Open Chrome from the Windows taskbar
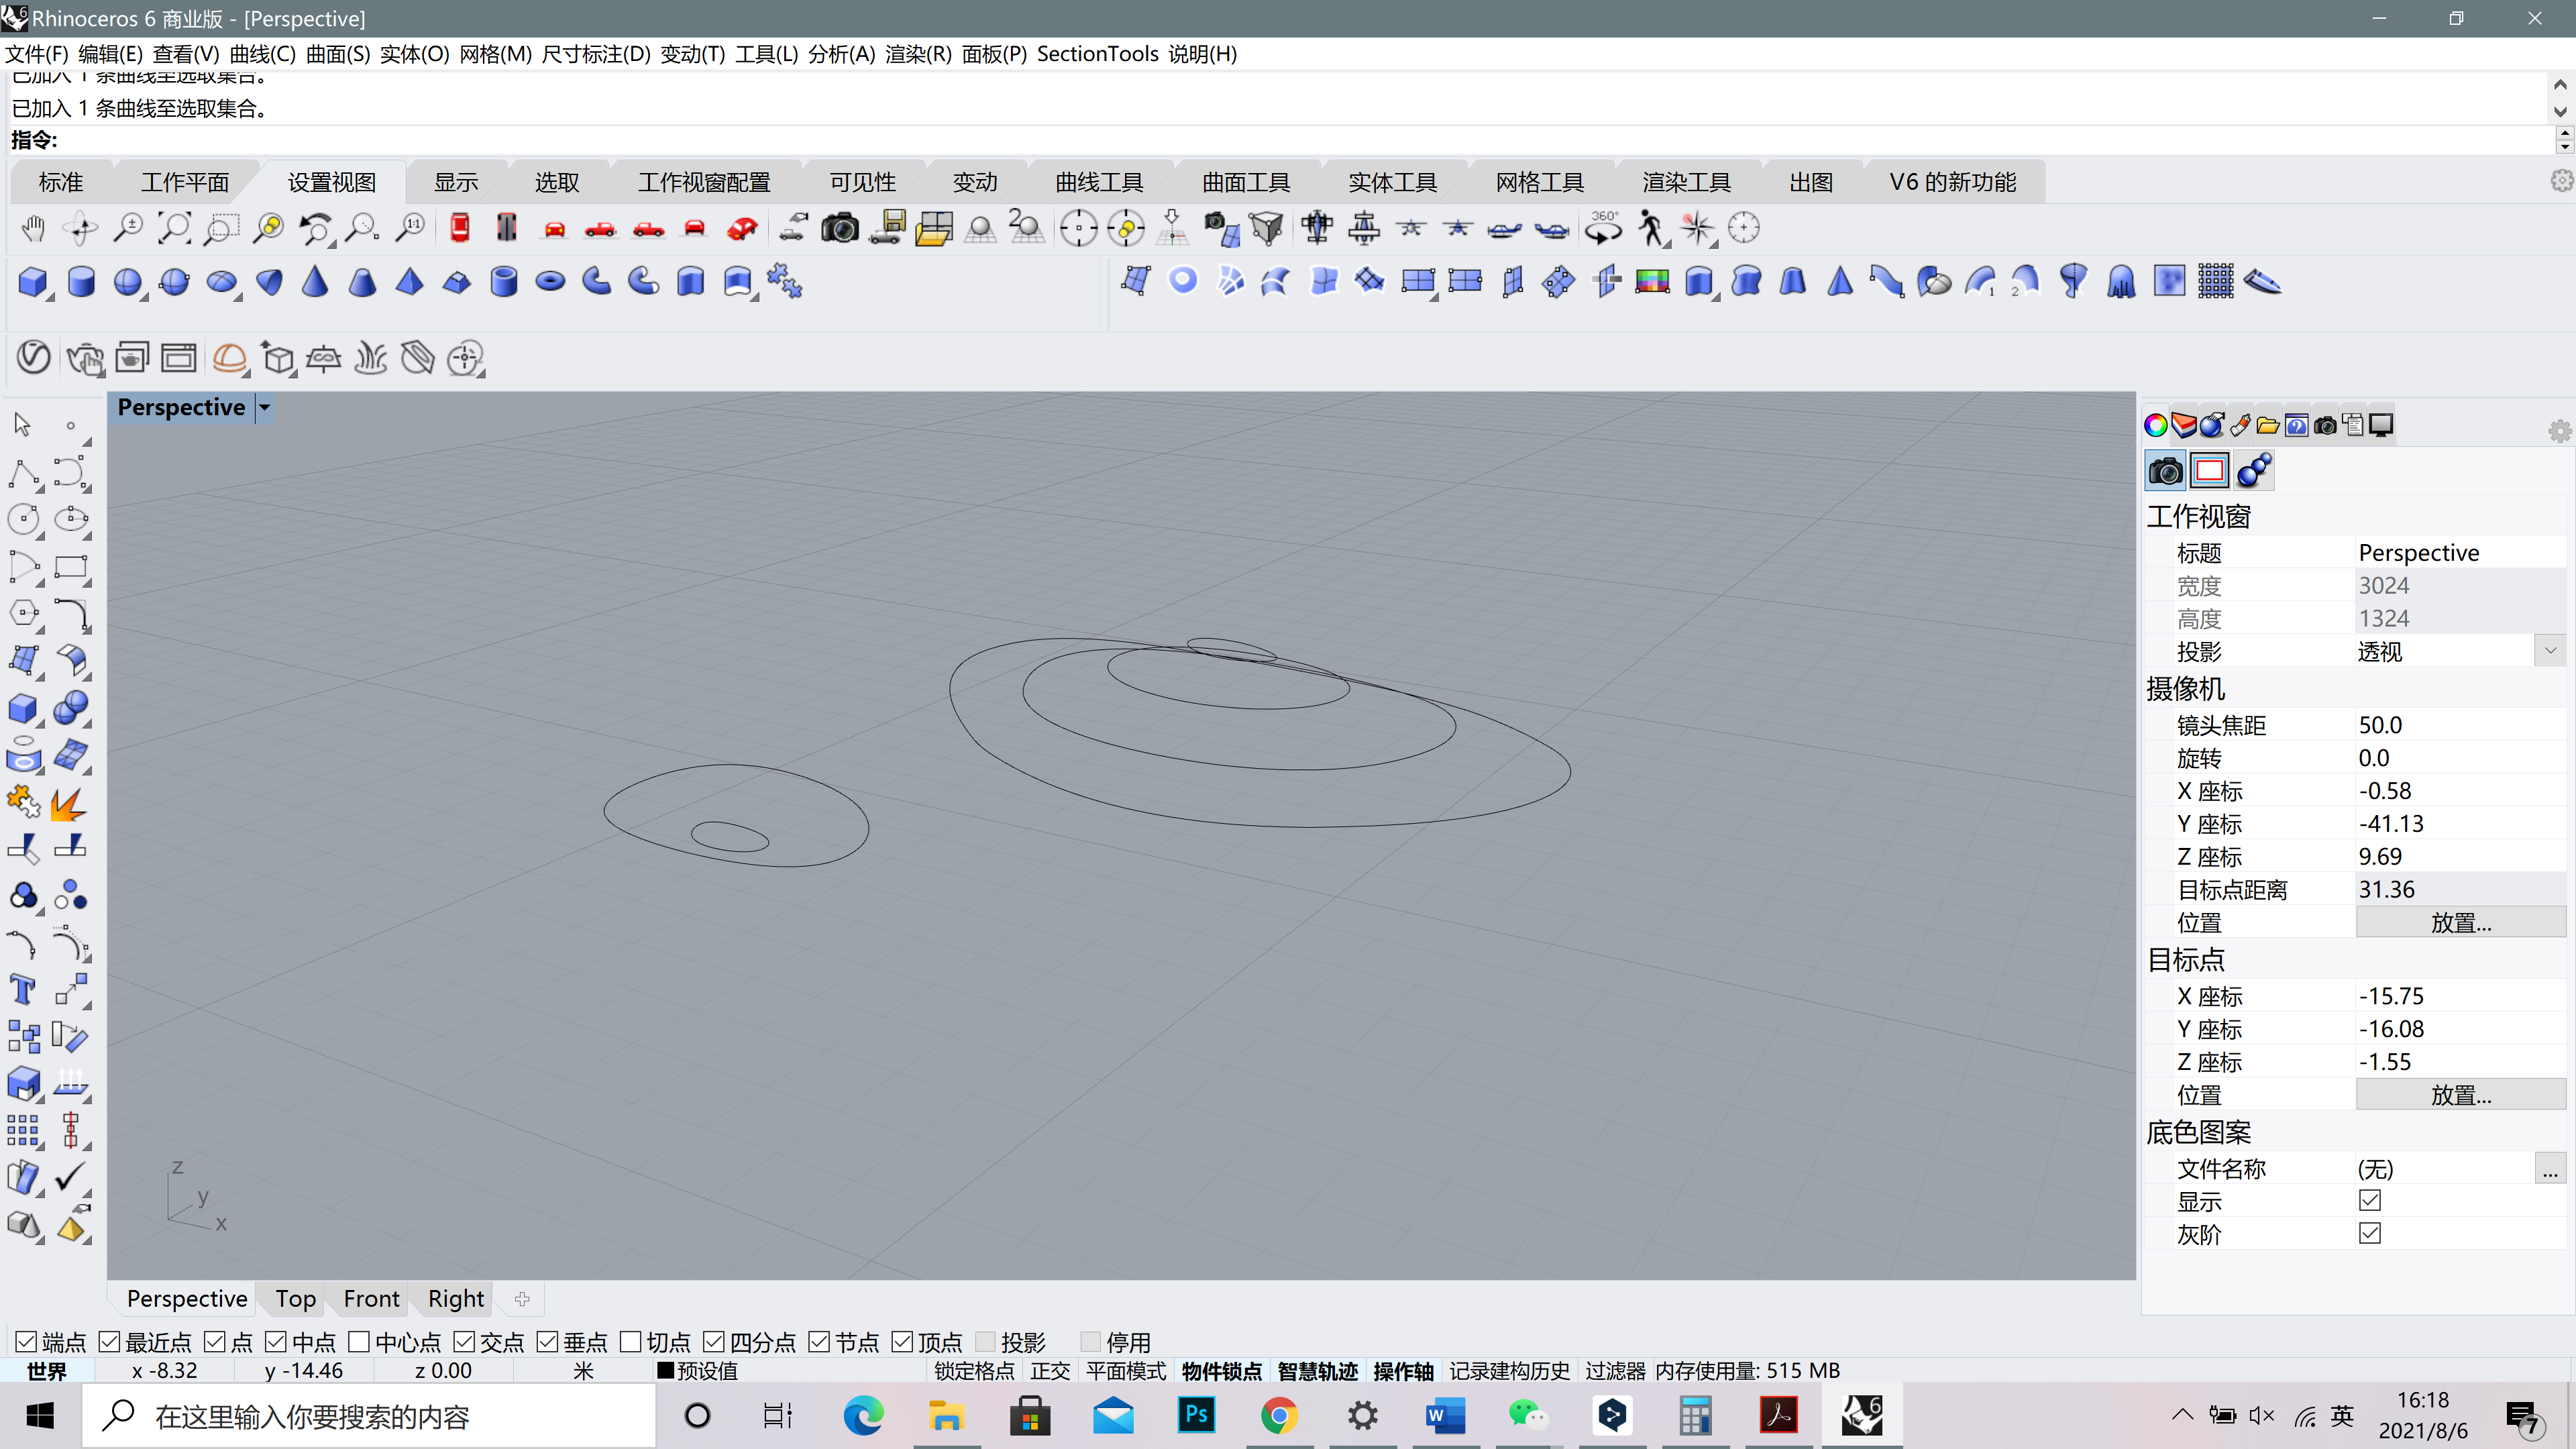 pos(1279,1415)
